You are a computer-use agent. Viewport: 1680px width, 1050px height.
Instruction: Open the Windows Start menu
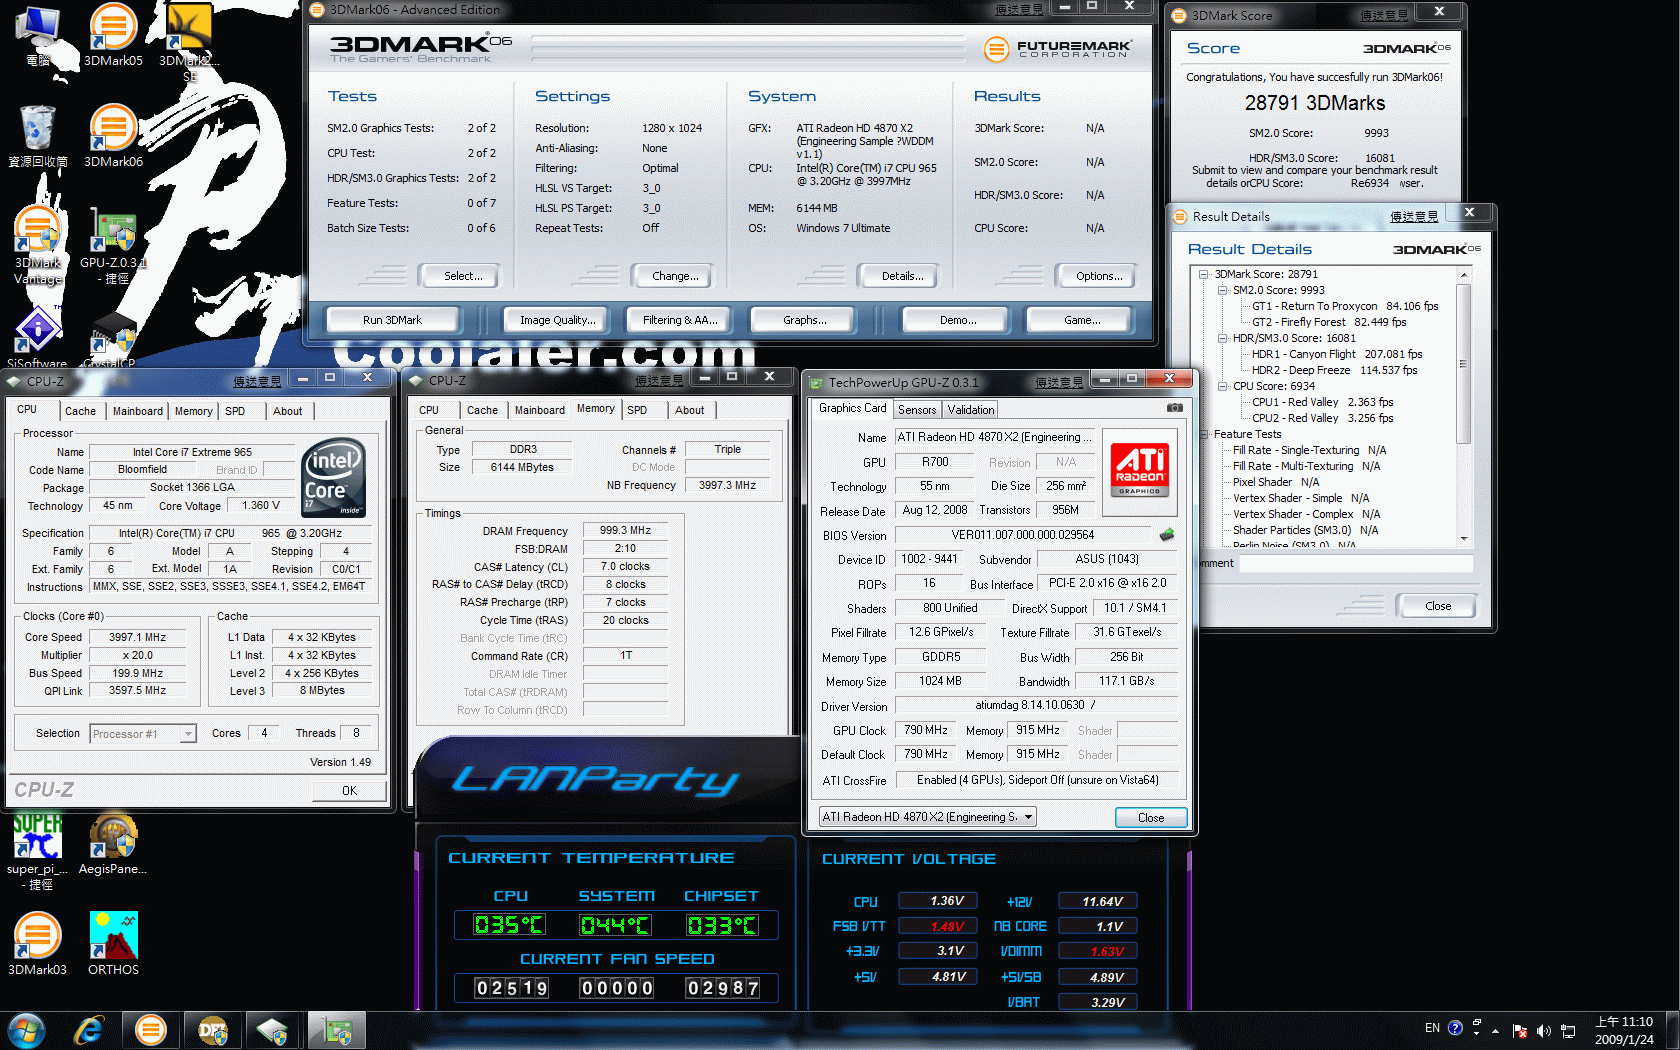click(26, 1030)
